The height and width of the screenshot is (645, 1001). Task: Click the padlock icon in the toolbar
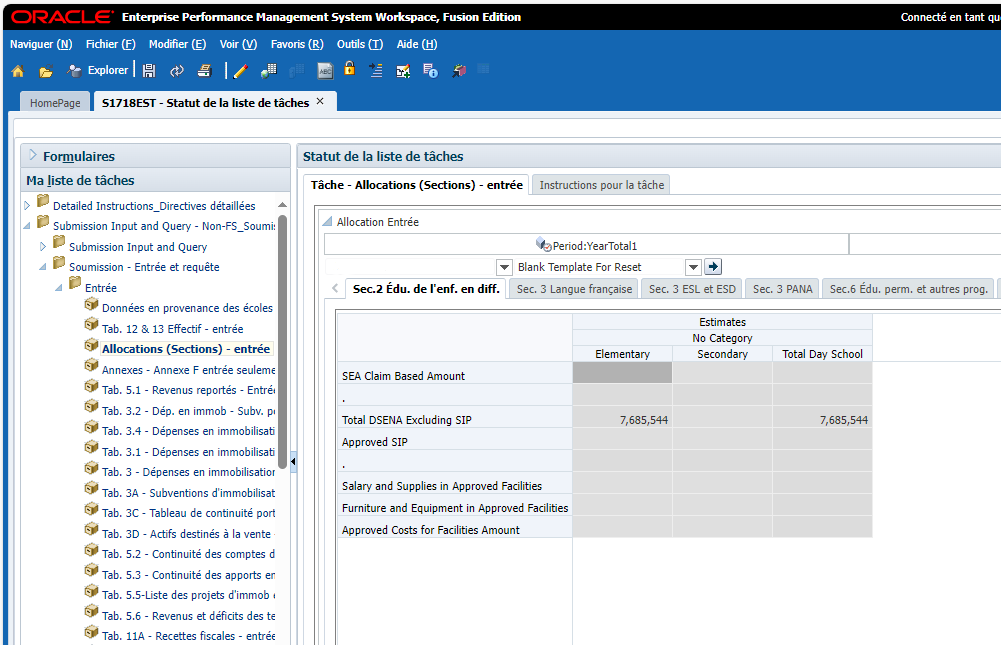tap(349, 70)
